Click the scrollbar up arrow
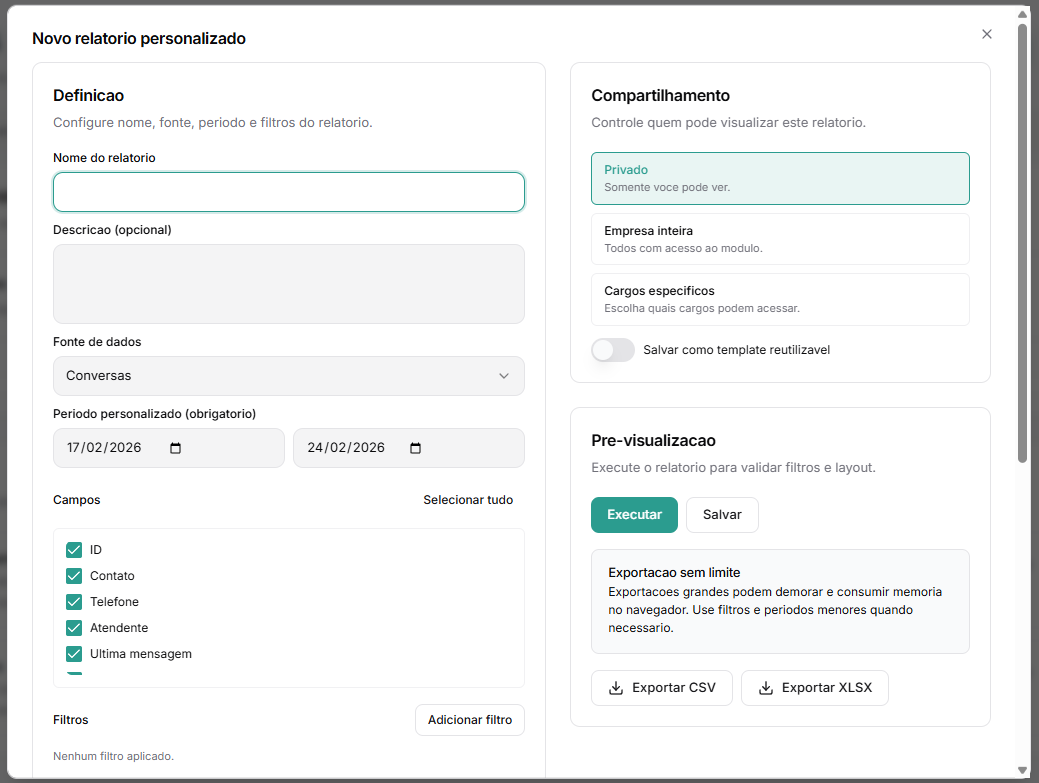This screenshot has width=1039, height=783. [x=1023, y=14]
